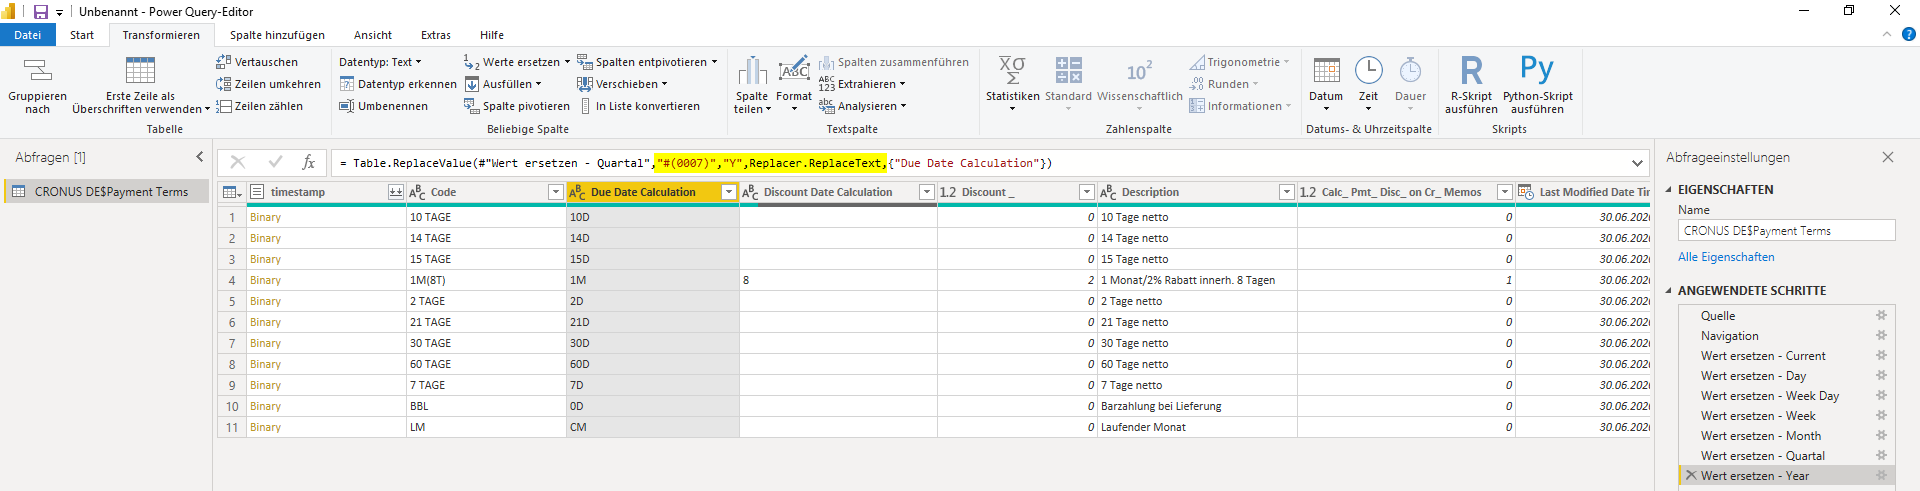Viewport: 1920px width, 491px height.
Task: Open help question mark icon
Action: point(1908,34)
